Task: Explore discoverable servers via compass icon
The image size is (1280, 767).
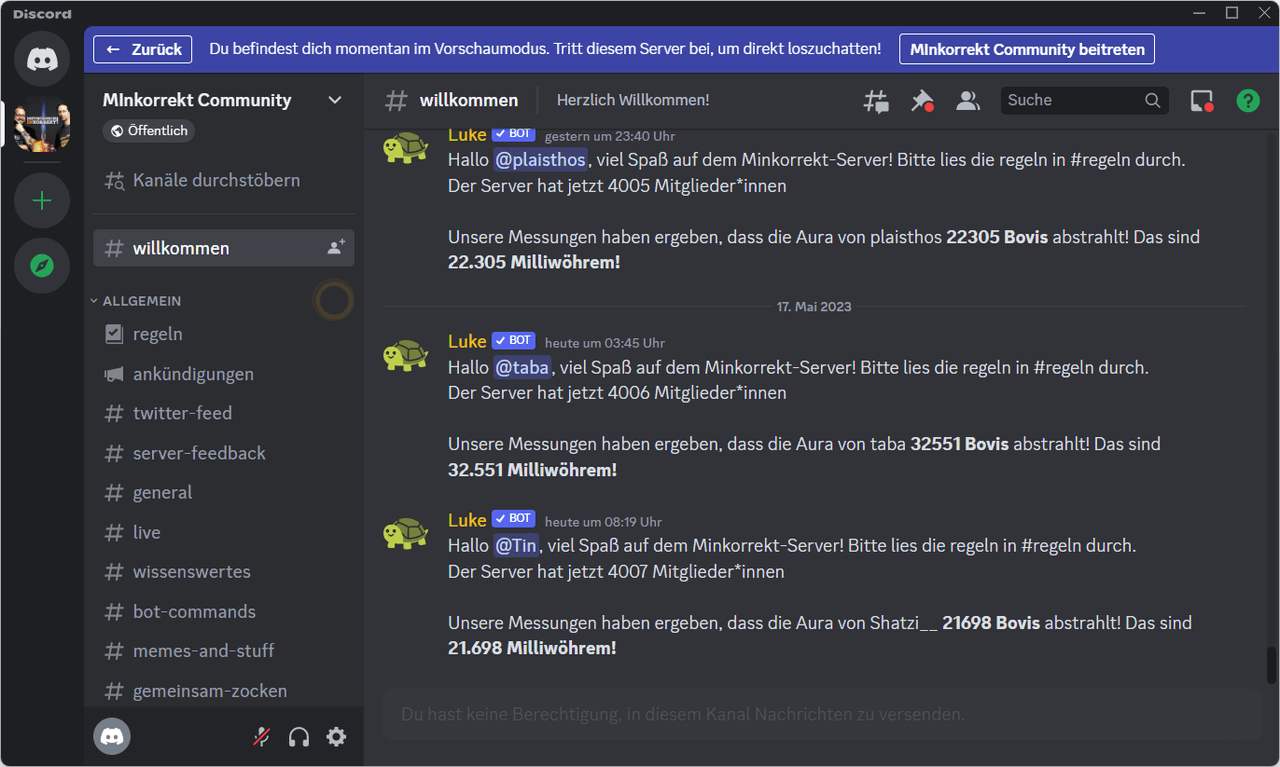Action: point(42,265)
